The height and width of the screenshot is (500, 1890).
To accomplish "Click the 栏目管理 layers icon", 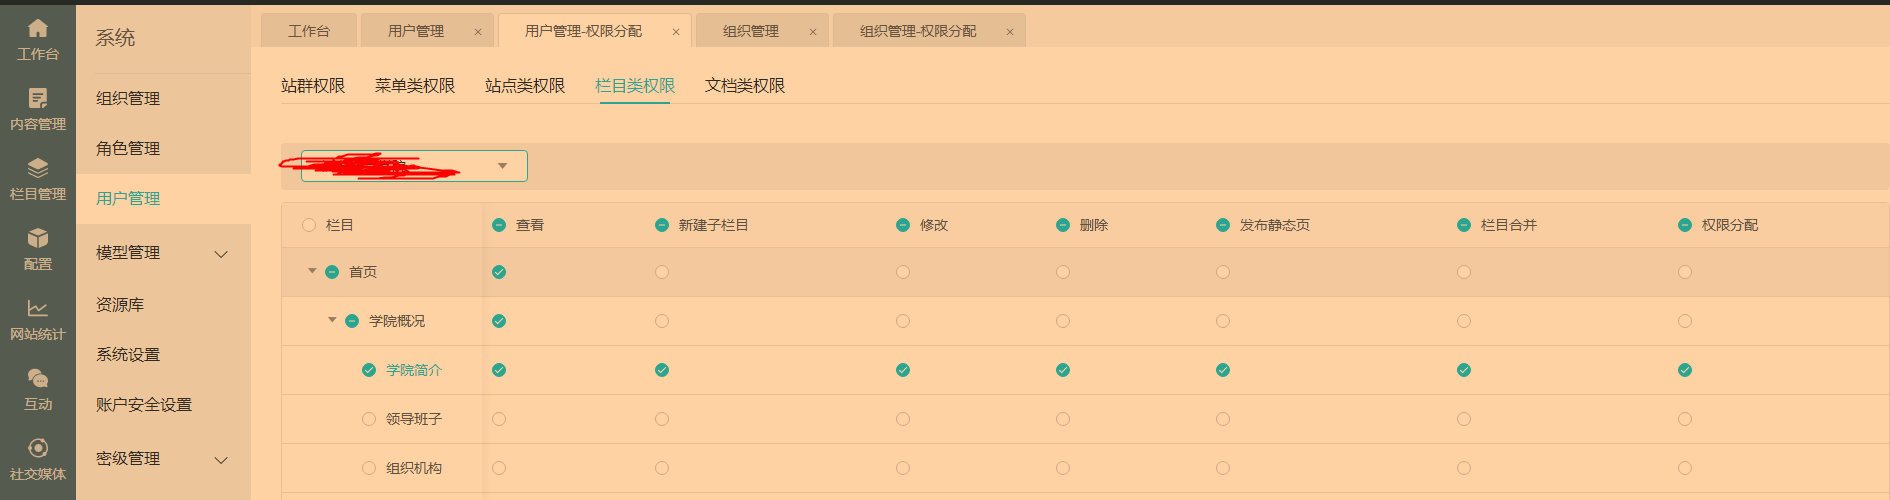I will [38, 168].
